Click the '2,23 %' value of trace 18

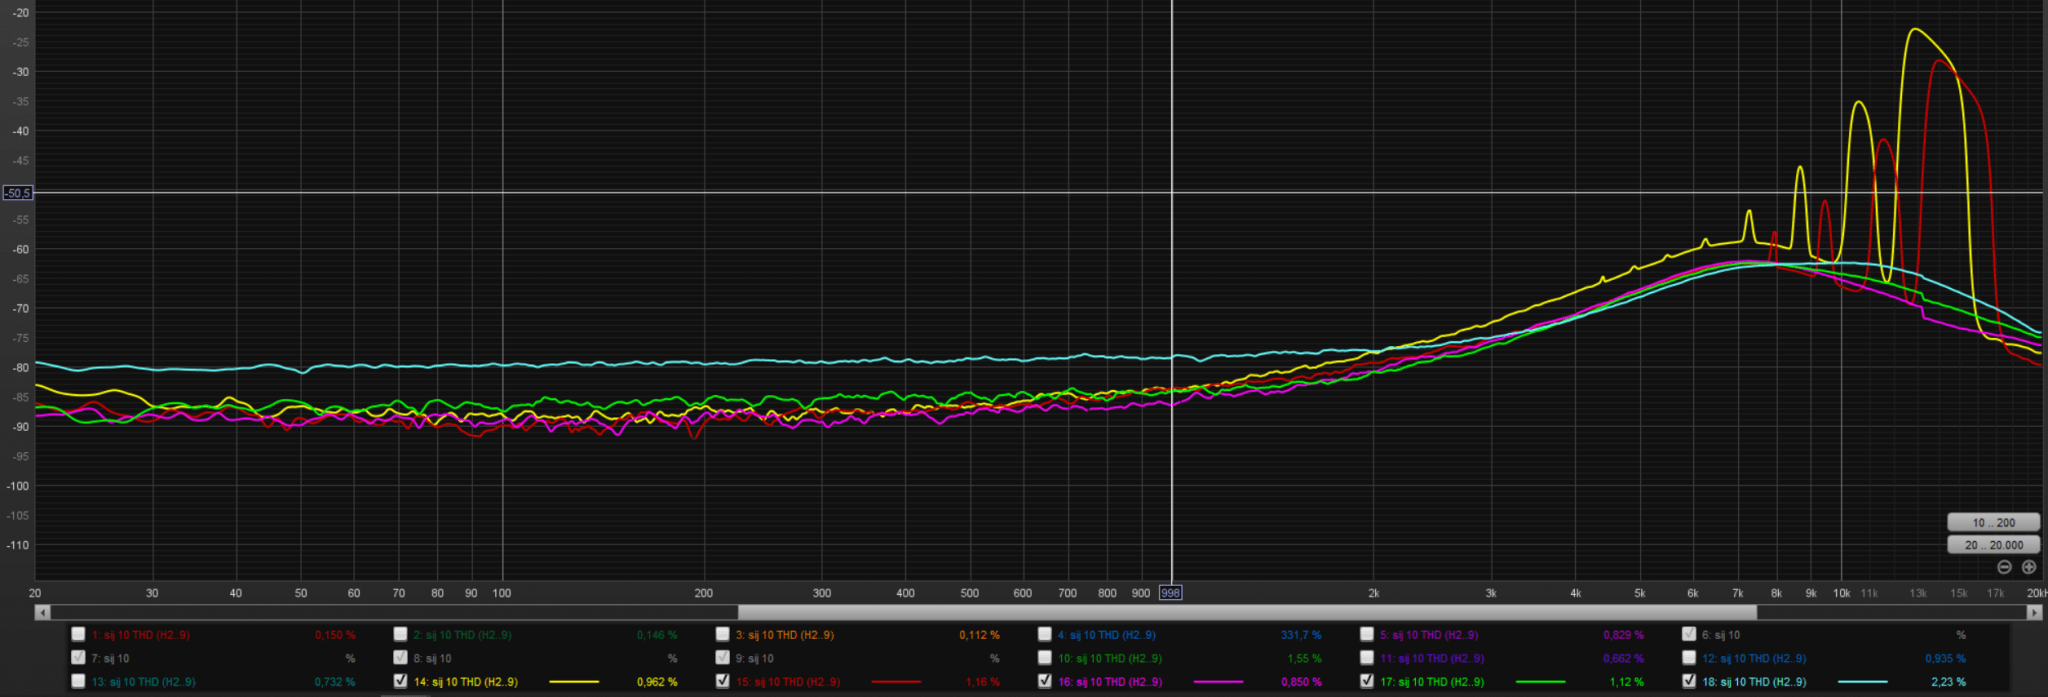[x=1949, y=682]
